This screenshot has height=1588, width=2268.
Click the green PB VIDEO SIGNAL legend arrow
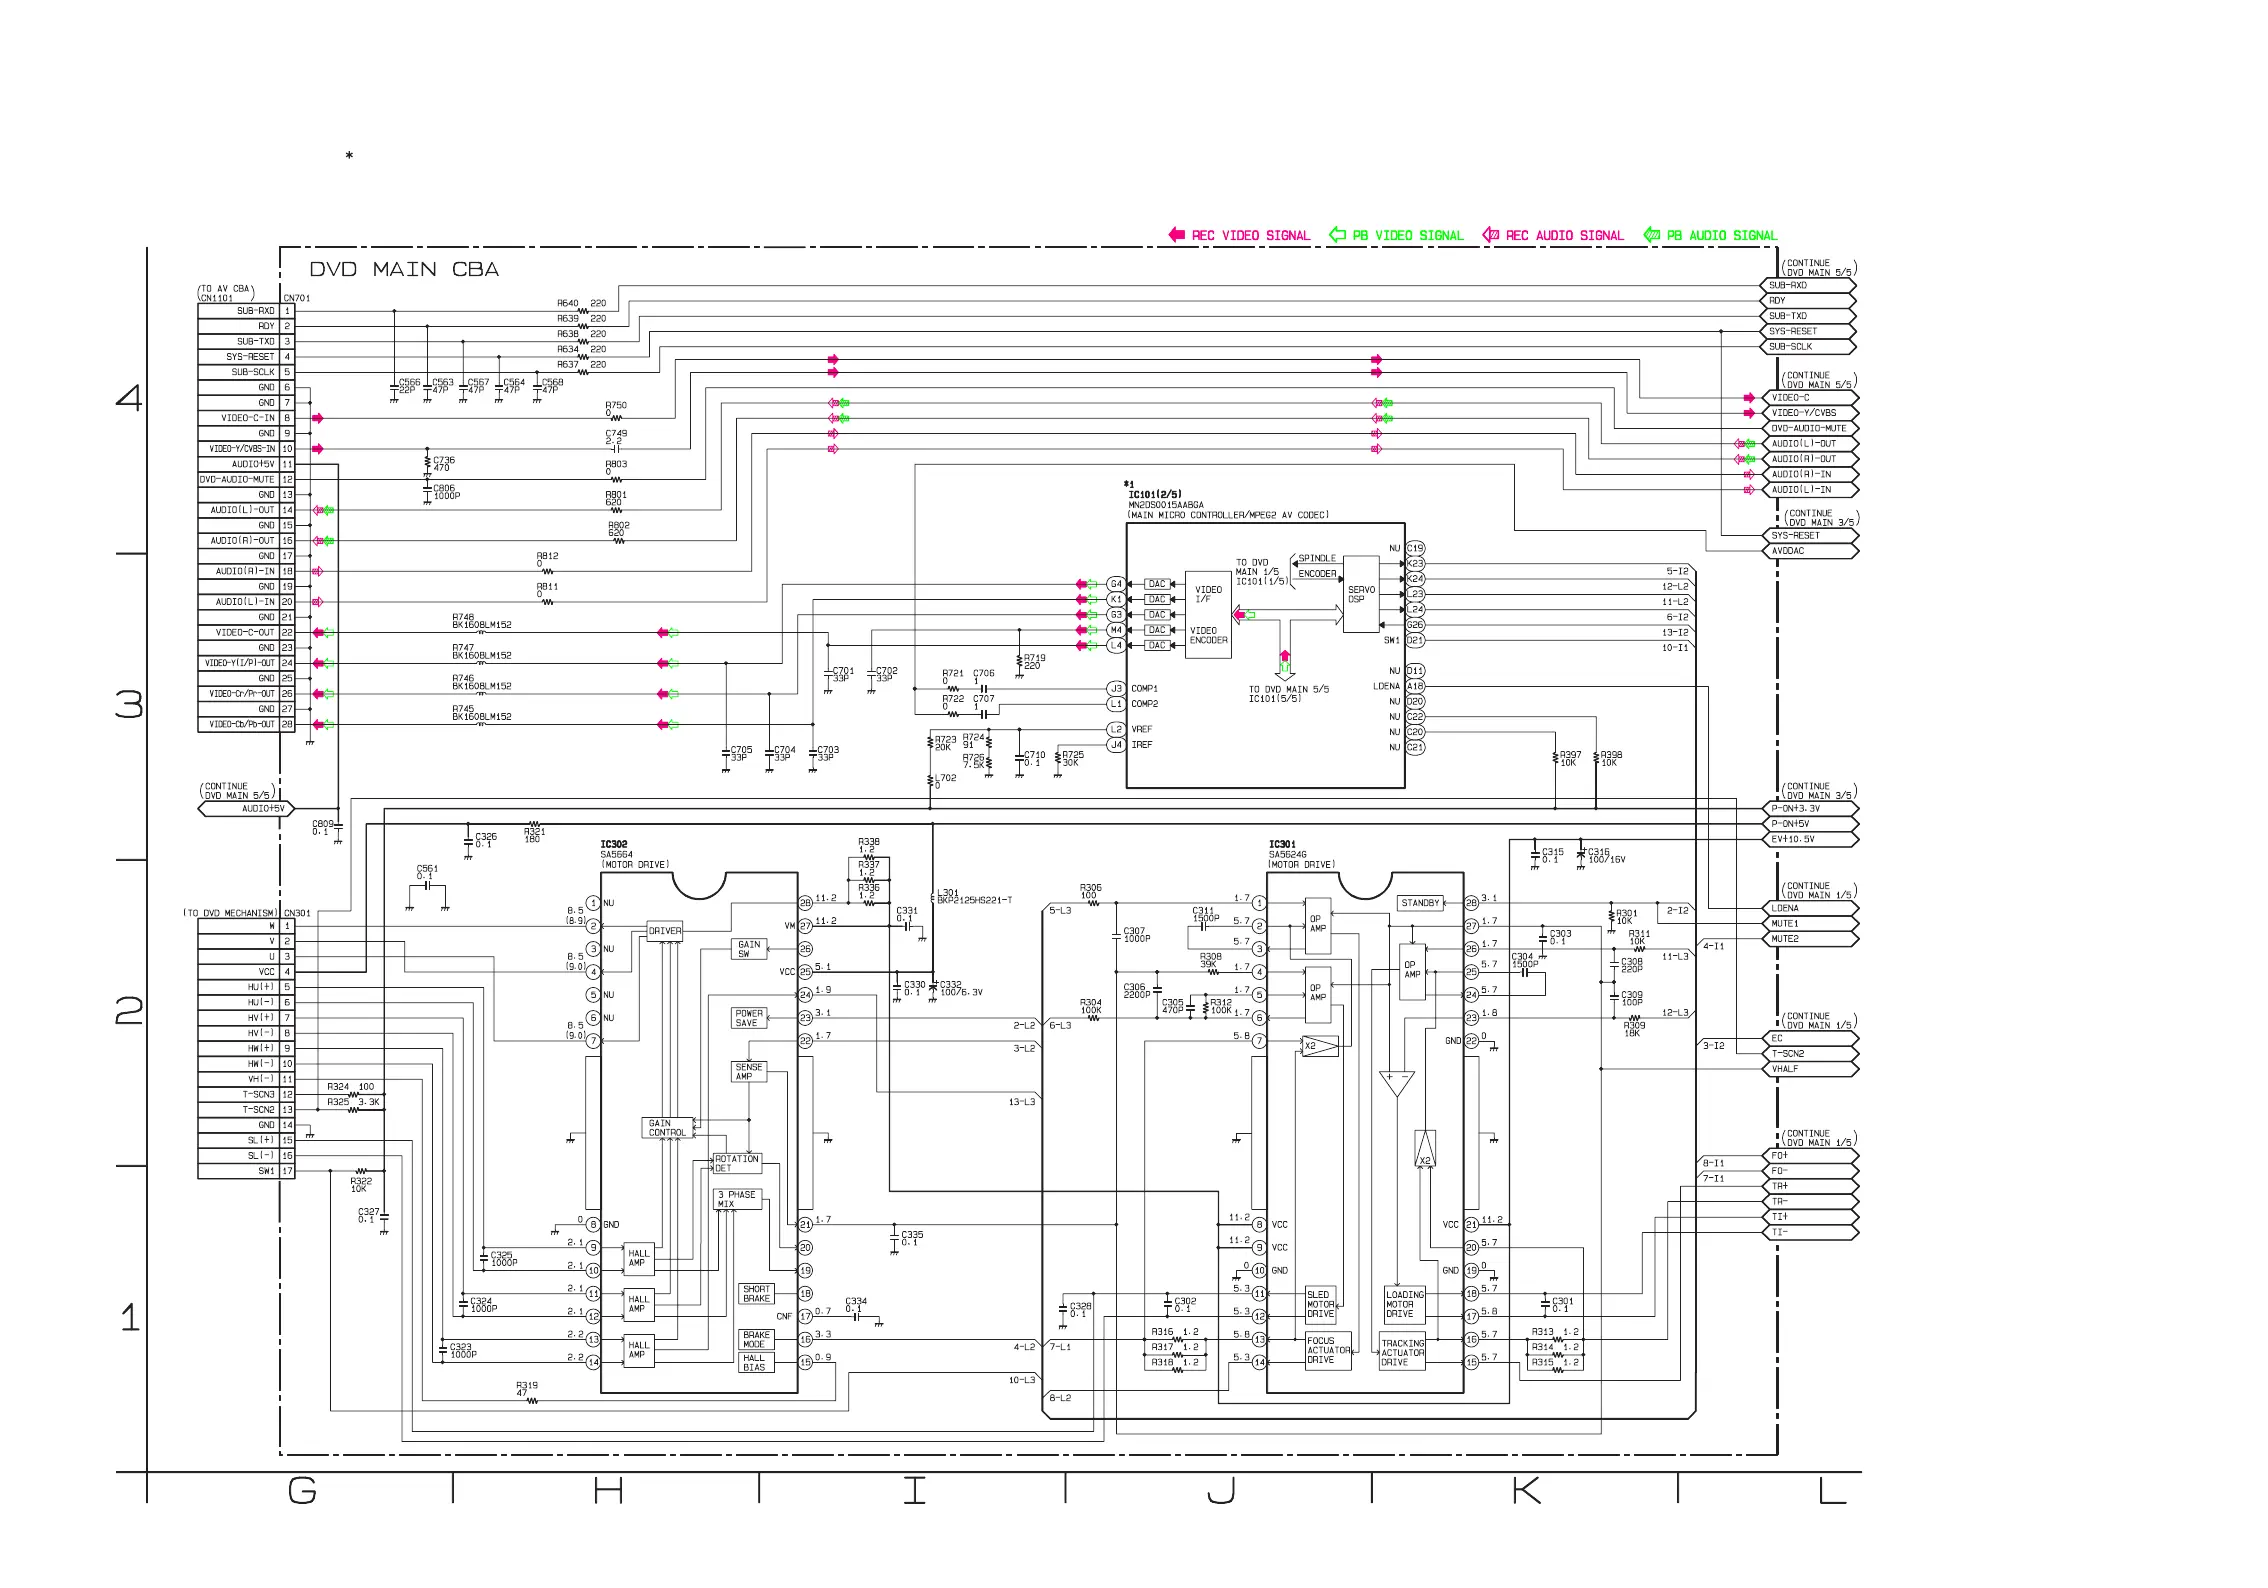(x=1337, y=235)
